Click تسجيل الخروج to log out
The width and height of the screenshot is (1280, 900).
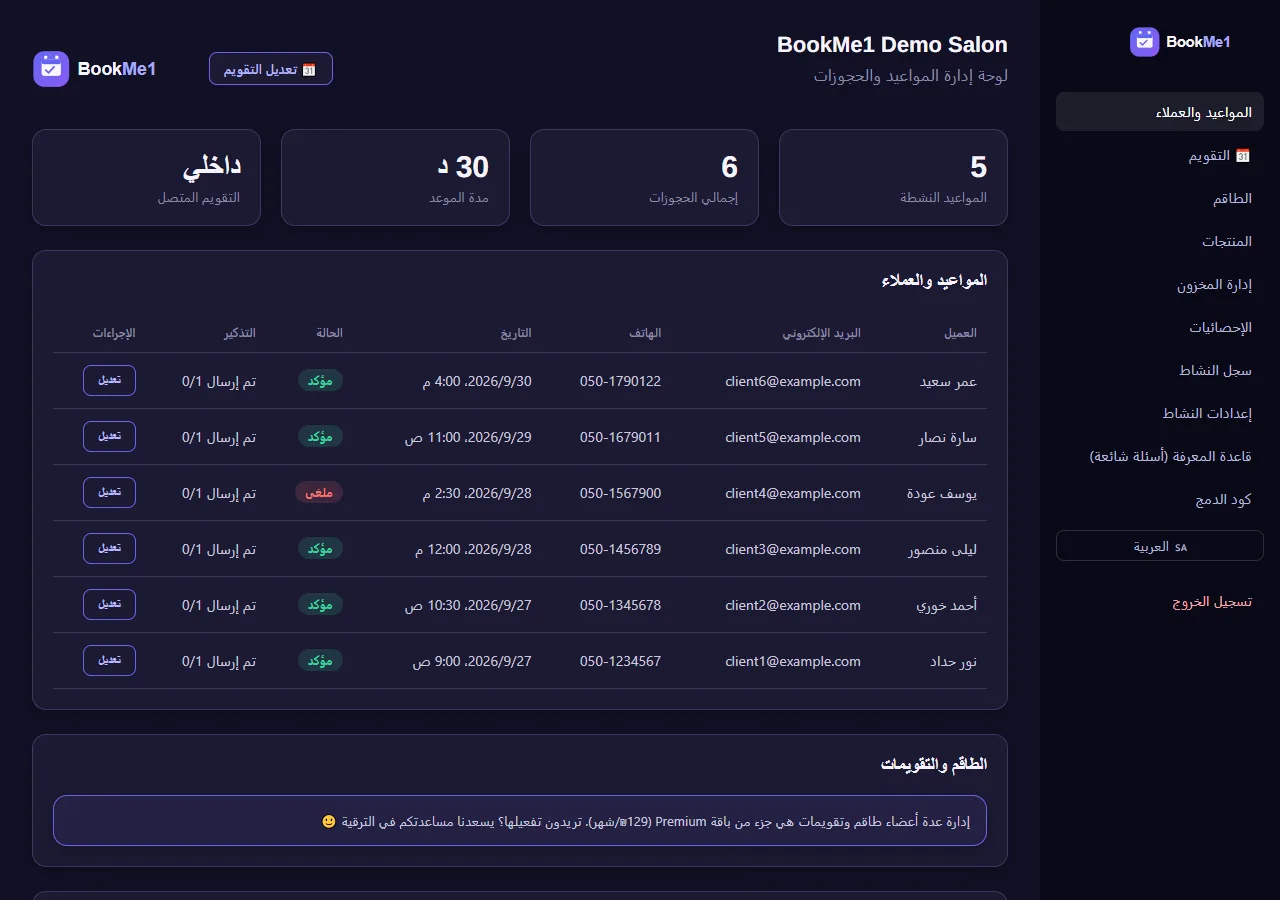(x=1160, y=602)
